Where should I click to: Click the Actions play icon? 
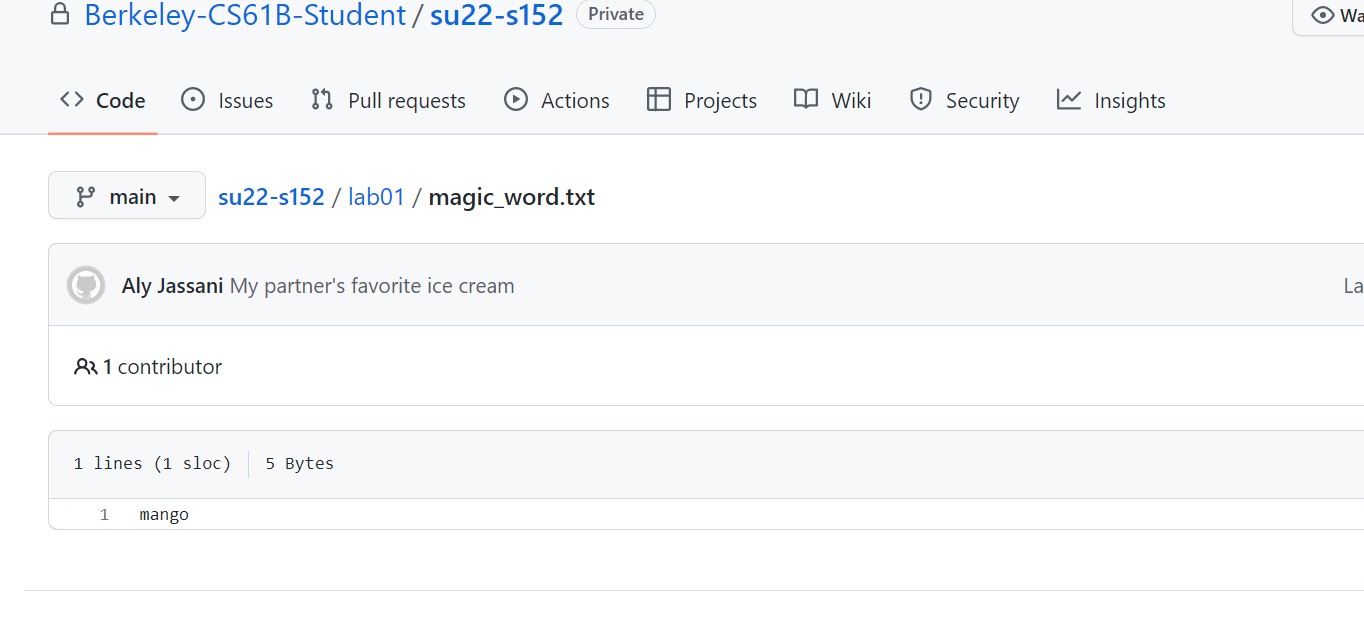point(516,100)
